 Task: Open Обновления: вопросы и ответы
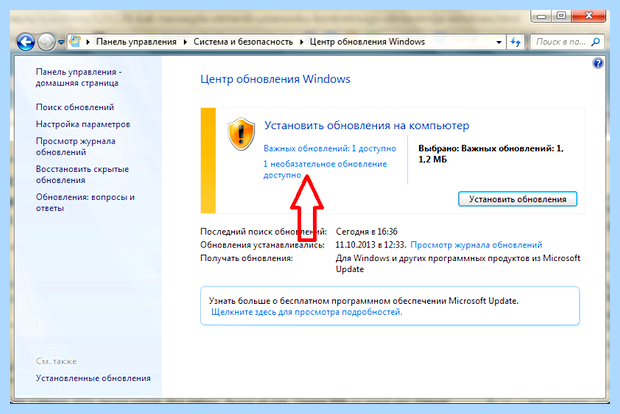tap(85, 202)
